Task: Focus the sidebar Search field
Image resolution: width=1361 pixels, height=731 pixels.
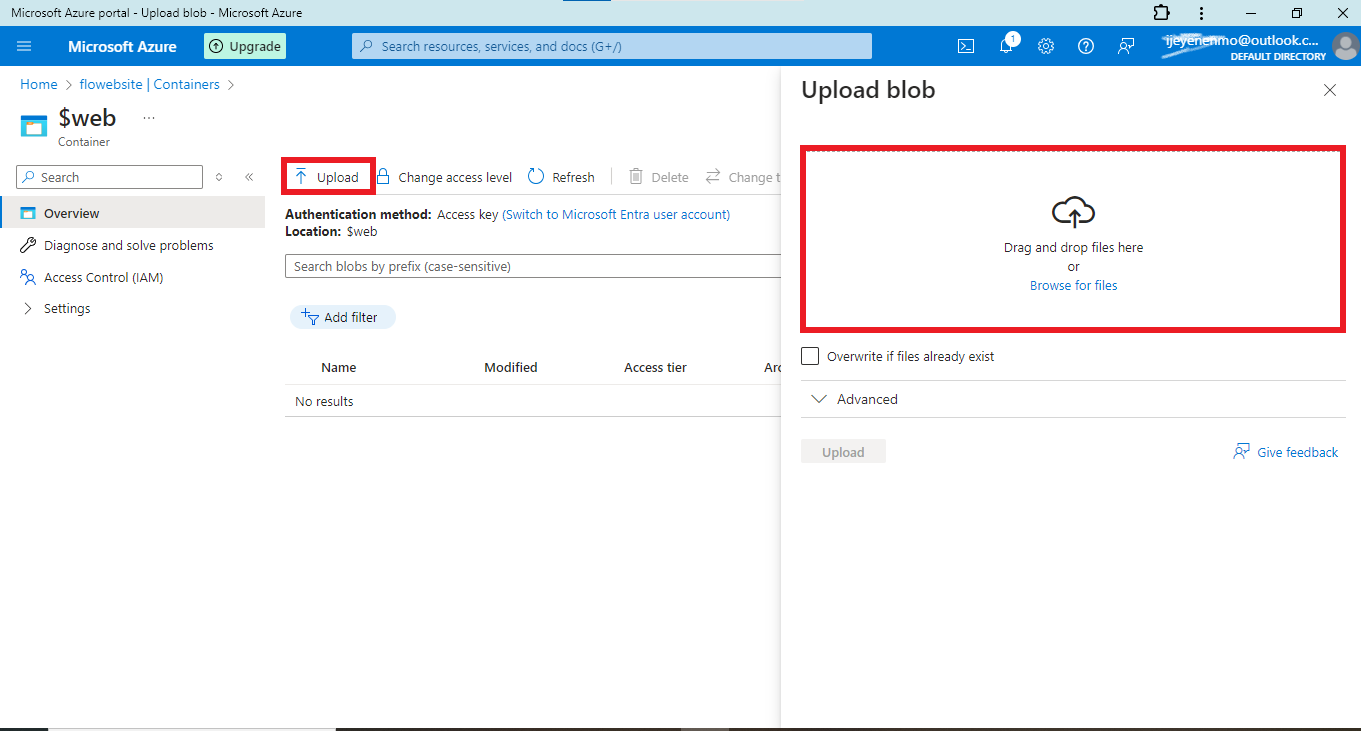Action: (110, 177)
